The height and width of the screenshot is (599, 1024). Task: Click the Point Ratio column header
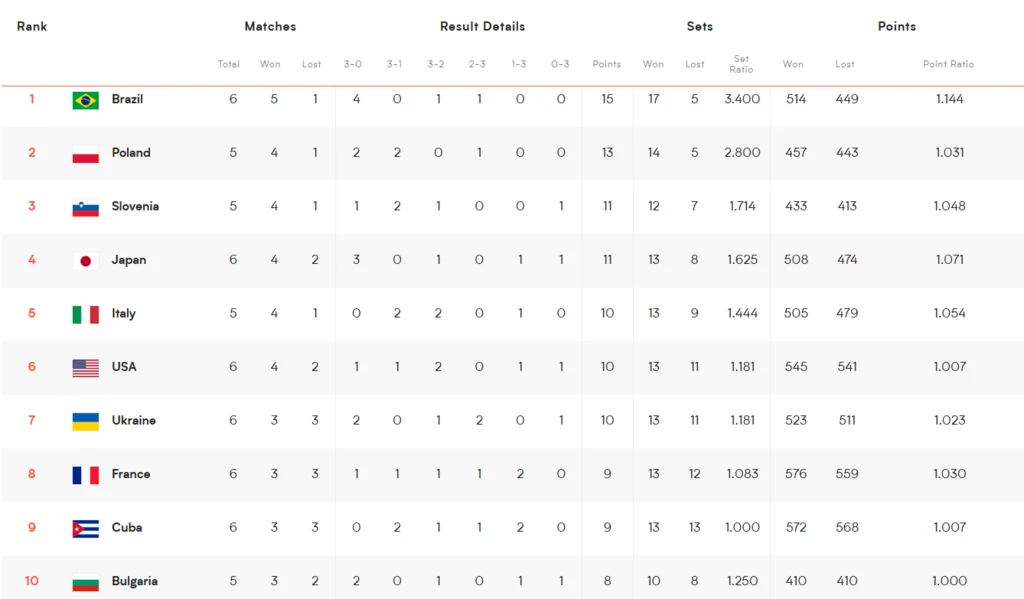948,64
